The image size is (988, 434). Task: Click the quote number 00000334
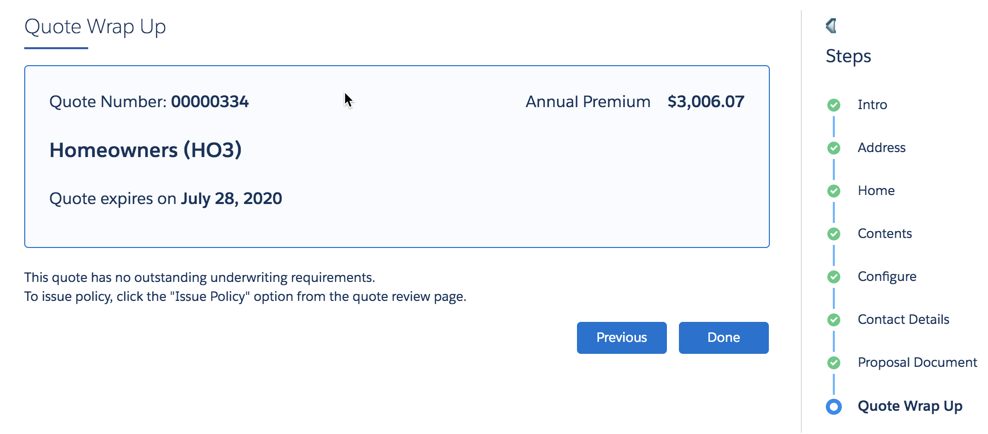210,101
